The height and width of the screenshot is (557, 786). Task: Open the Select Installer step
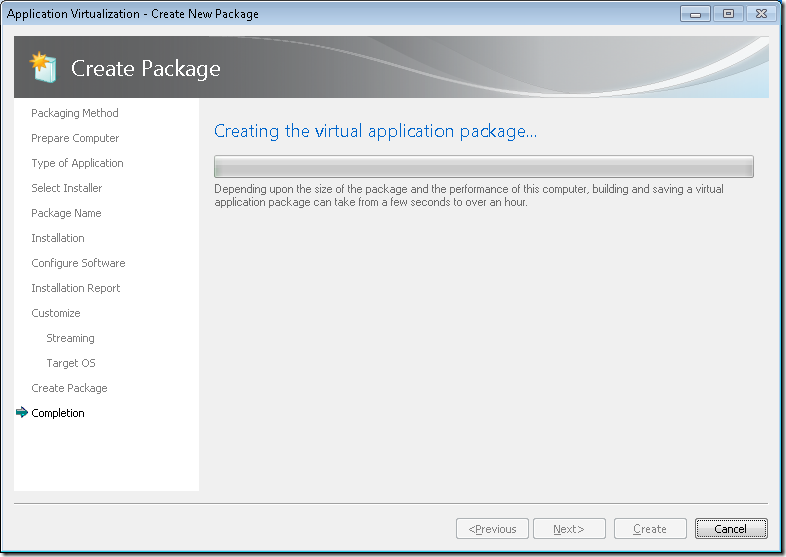67,188
